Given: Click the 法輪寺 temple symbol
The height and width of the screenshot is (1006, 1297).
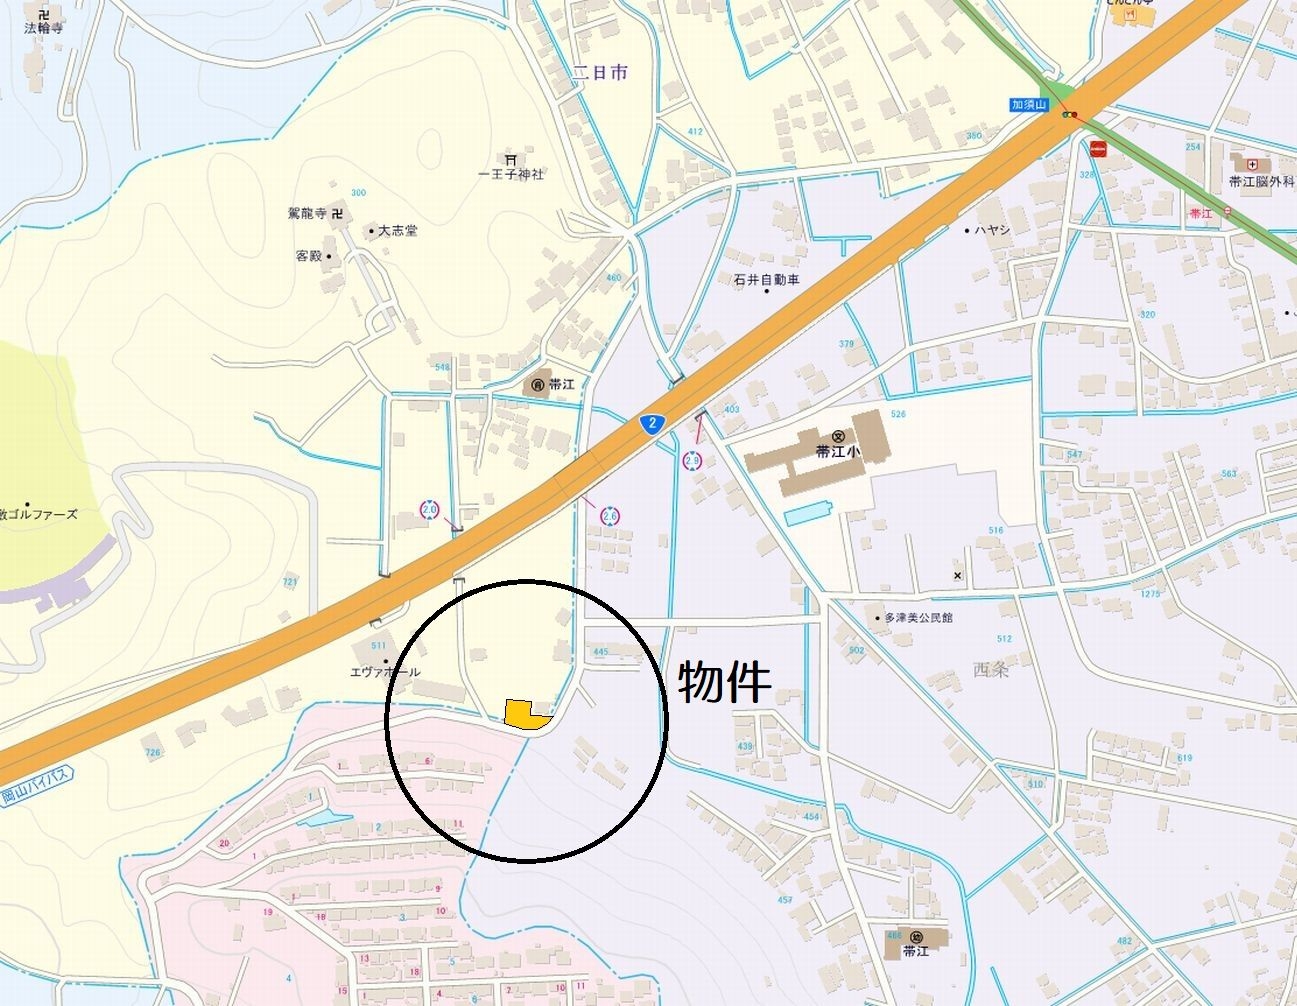Looking at the screenshot, I should click(x=42, y=14).
